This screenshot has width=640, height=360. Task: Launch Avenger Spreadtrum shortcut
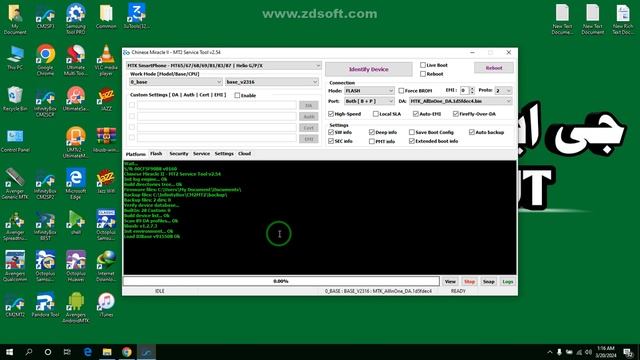pos(15,225)
